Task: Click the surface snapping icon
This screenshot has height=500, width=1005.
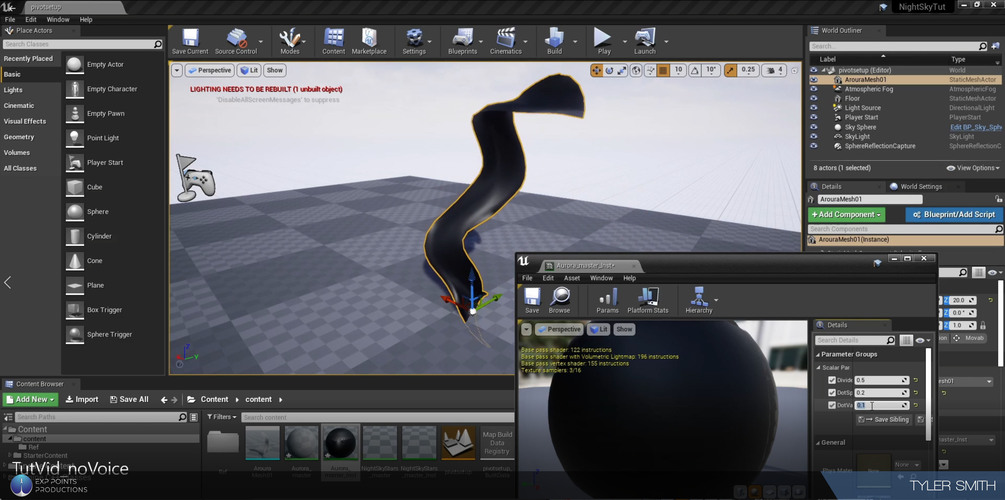Action: (x=650, y=71)
